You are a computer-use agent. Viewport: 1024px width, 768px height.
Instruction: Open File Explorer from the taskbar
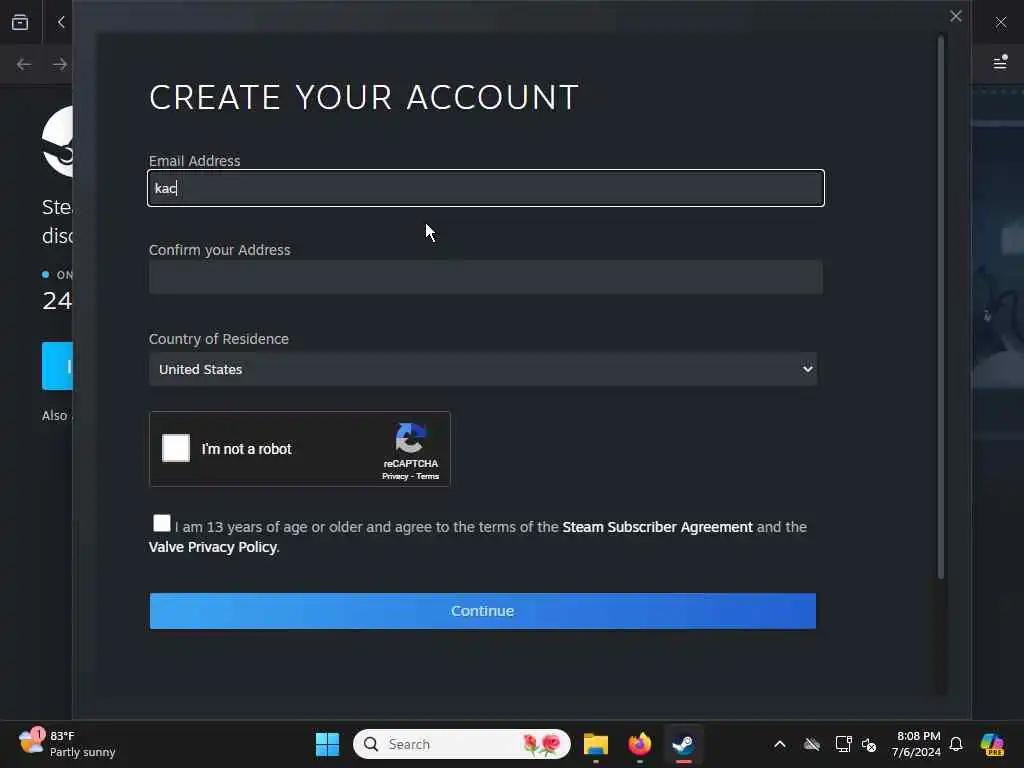pos(596,744)
